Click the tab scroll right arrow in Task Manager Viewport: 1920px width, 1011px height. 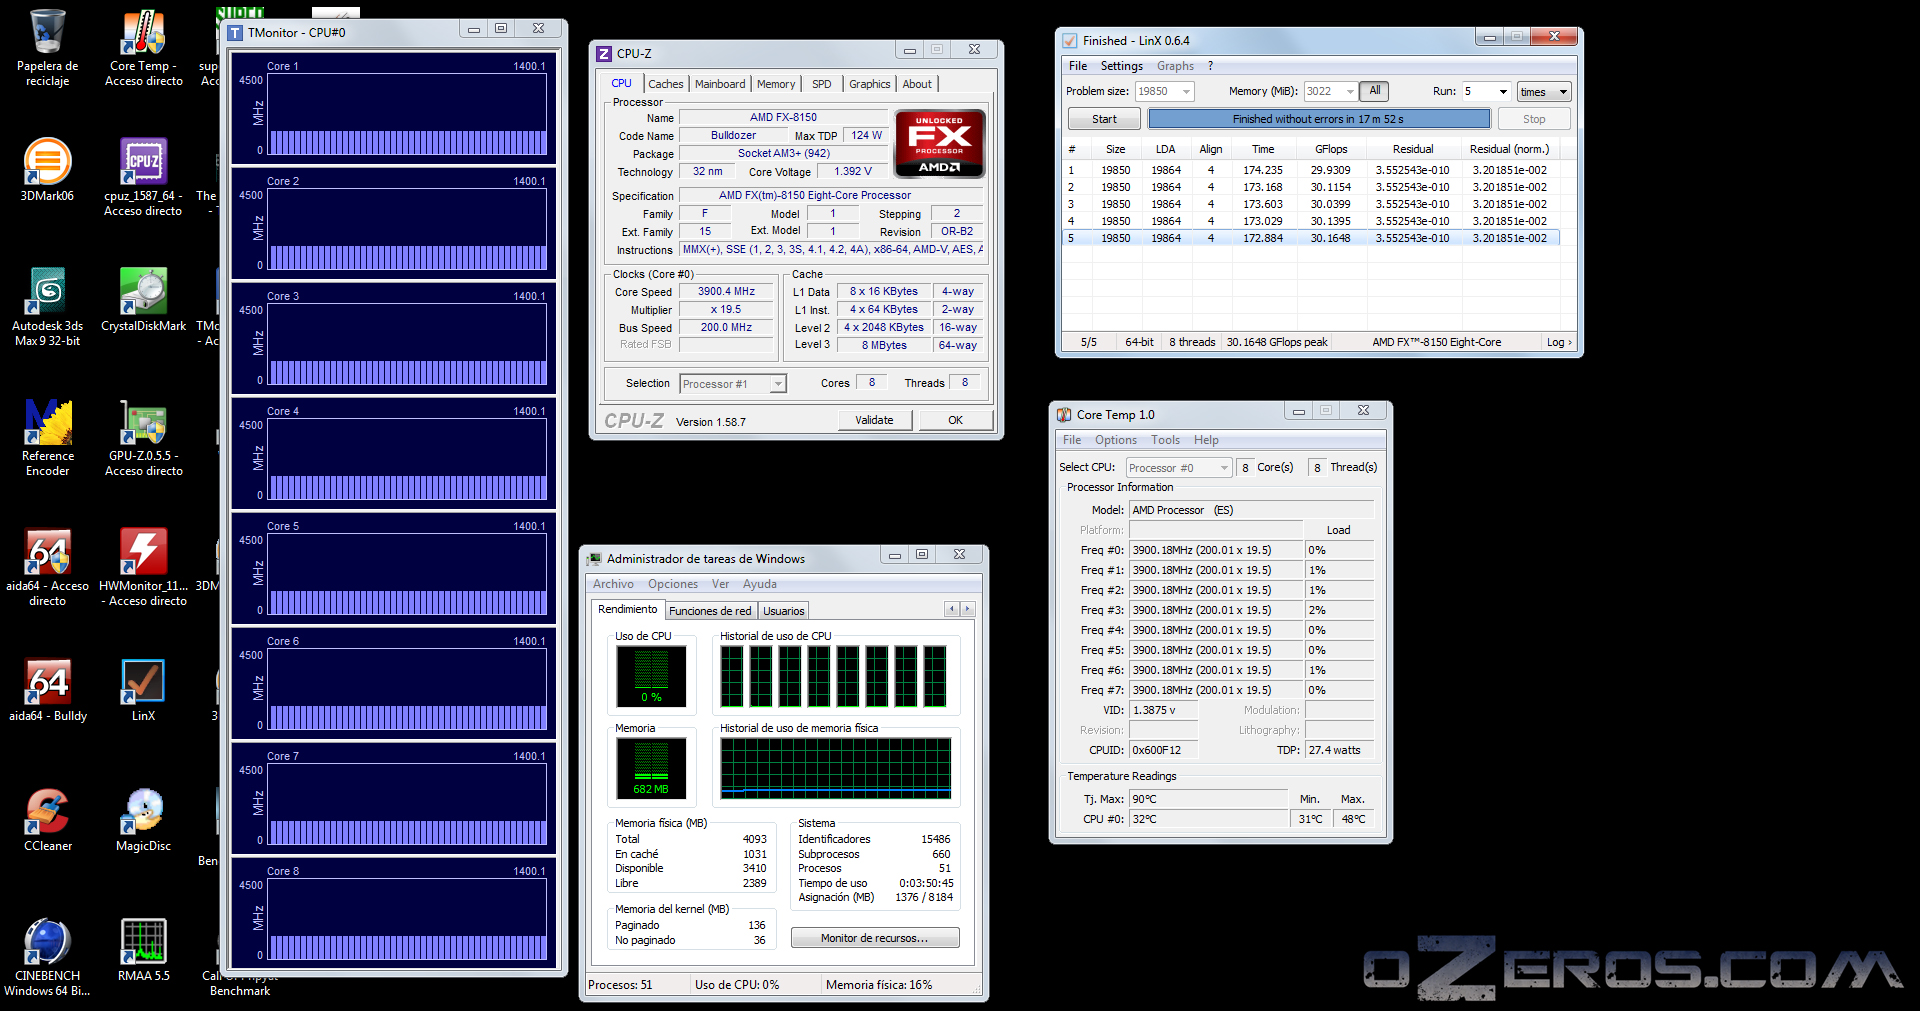[967, 609]
